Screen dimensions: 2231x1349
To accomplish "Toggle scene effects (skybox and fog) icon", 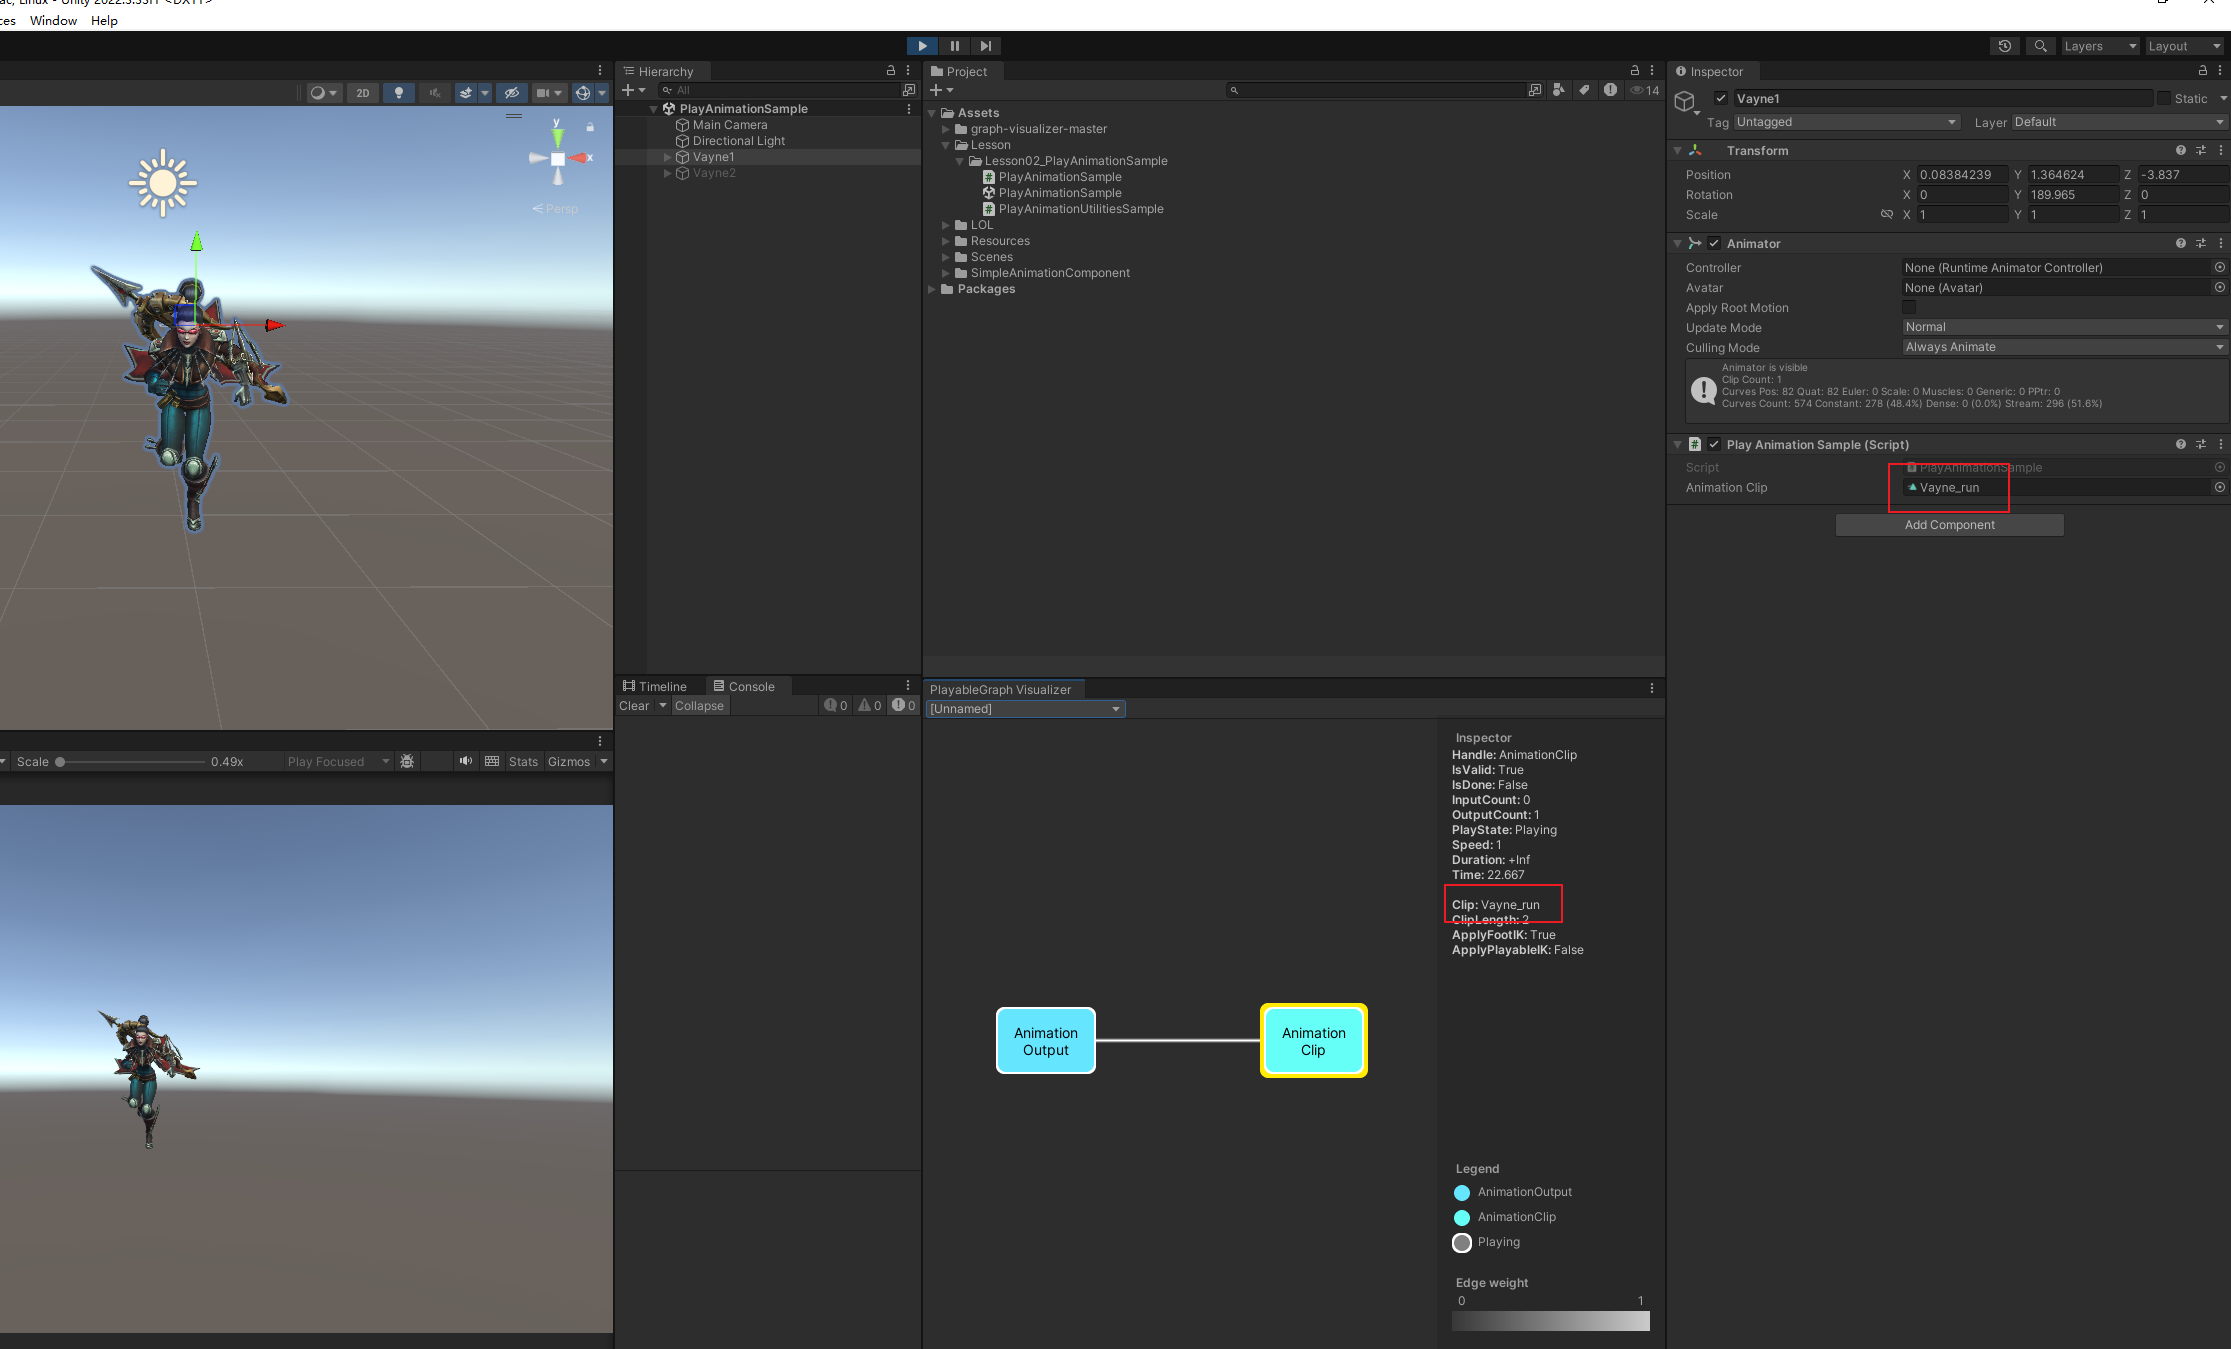I will [x=466, y=93].
